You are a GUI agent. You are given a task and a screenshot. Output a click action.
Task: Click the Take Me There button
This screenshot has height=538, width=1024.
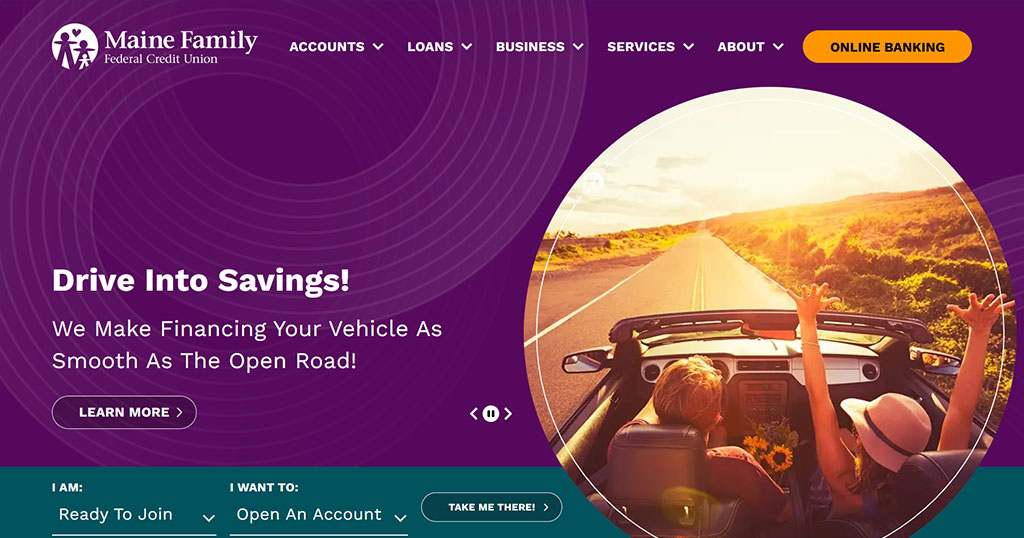coord(492,507)
